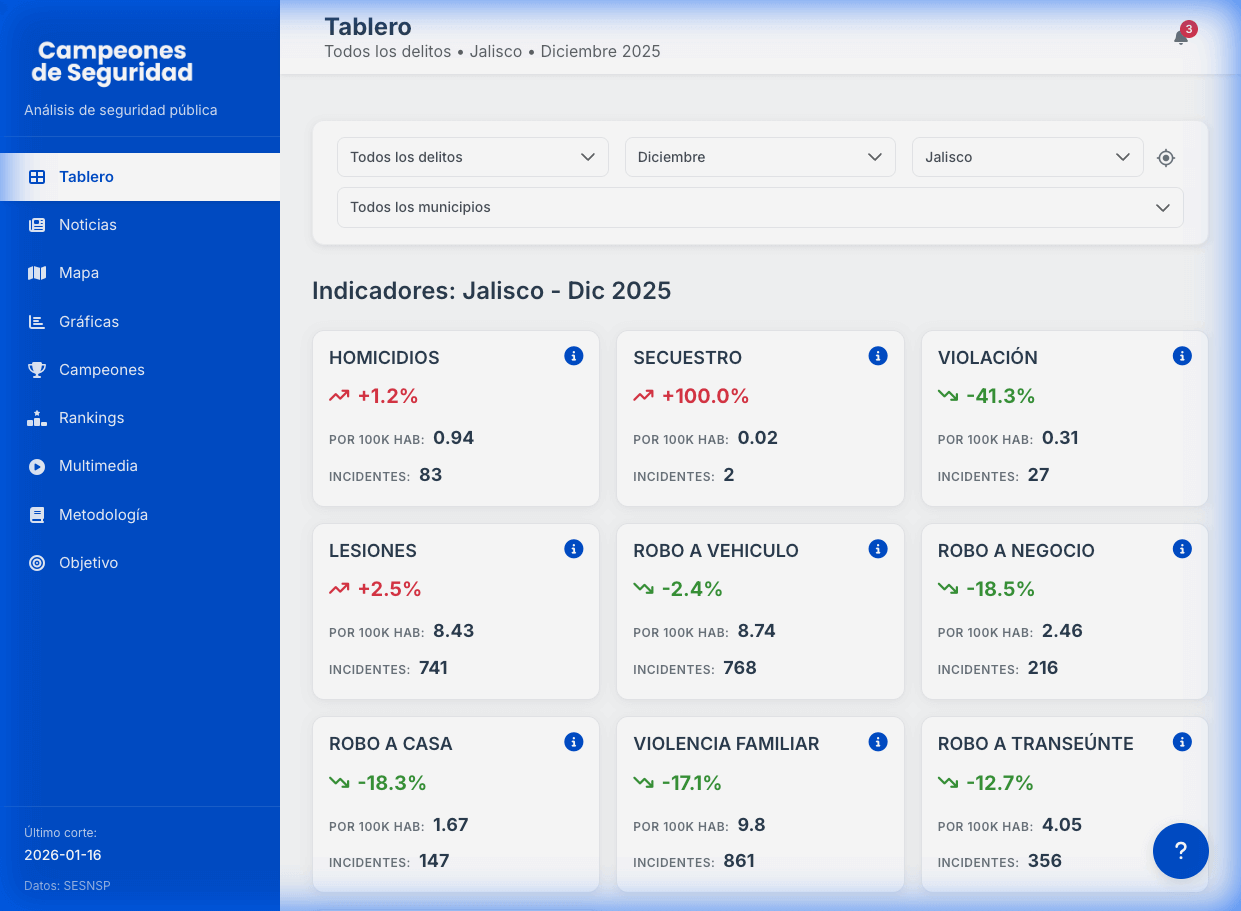
Task: Open the Mapa section
Action: [x=79, y=273]
